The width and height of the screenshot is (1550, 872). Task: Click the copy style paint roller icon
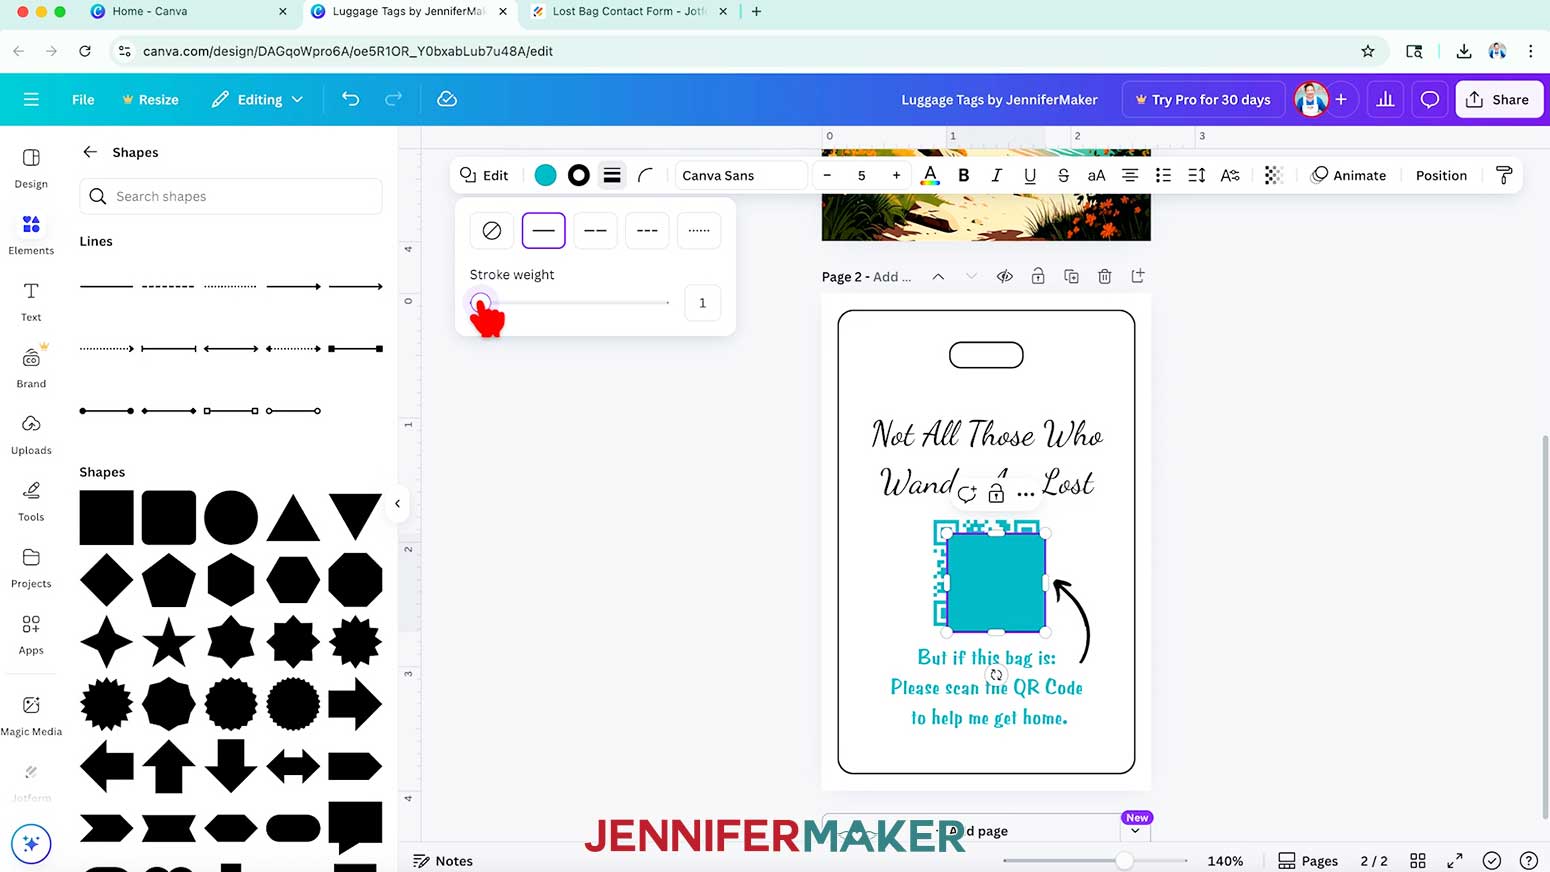tap(1503, 175)
